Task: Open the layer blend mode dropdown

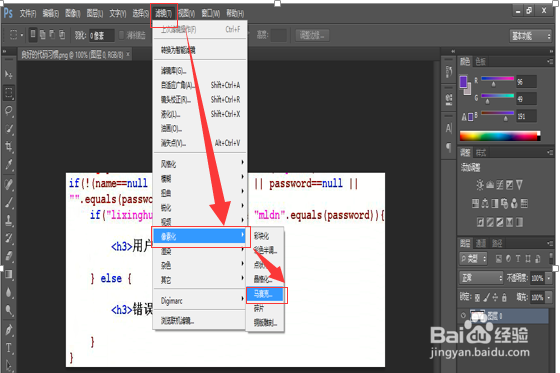Action: (x=481, y=278)
